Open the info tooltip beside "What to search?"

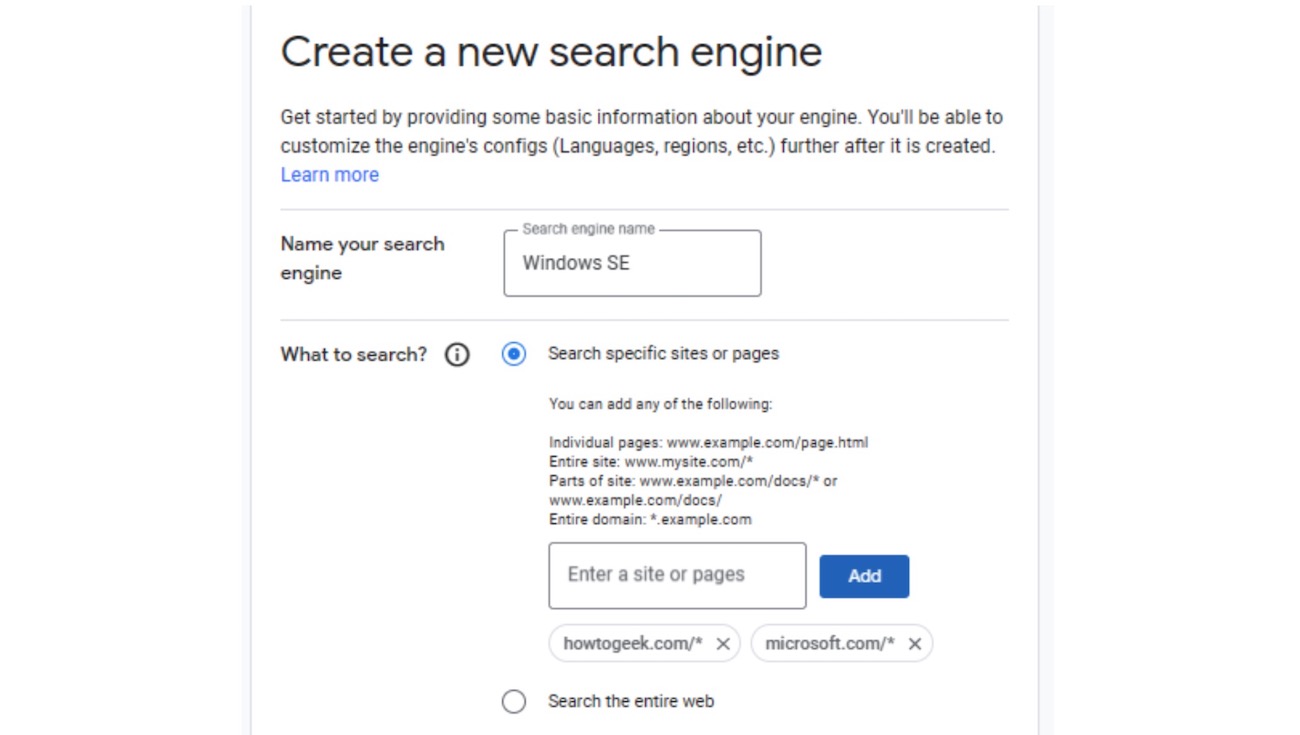[456, 354]
